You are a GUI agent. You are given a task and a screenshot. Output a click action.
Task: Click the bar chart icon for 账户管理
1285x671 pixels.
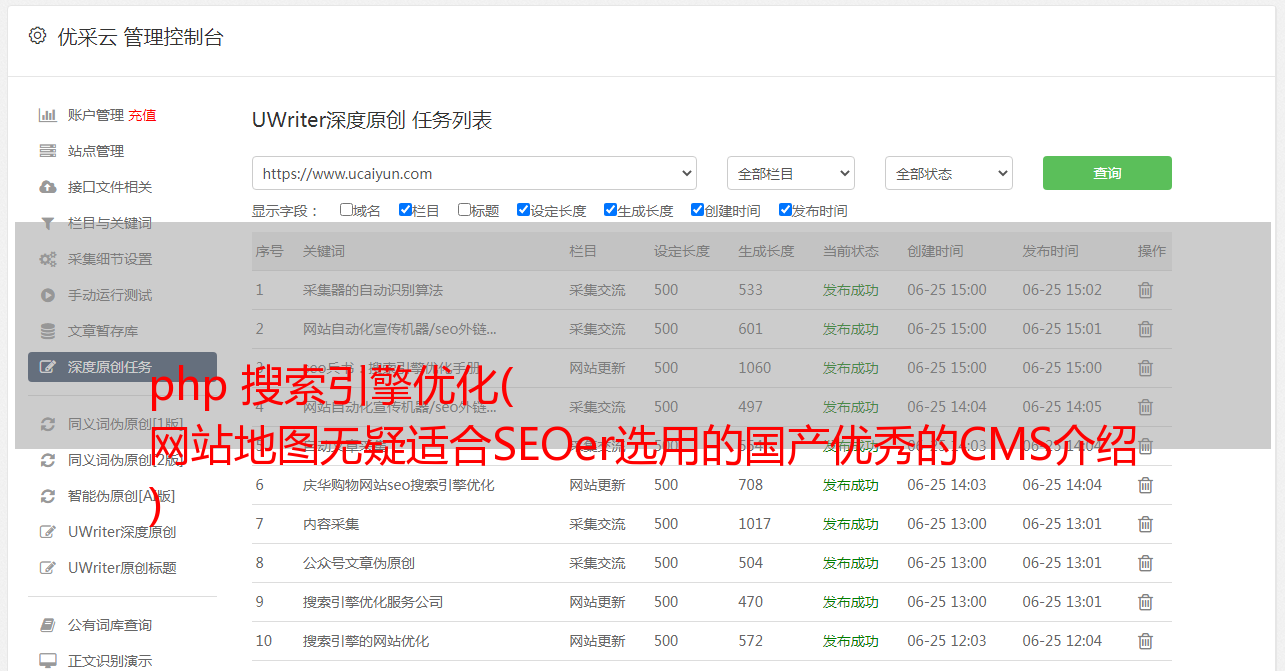47,115
